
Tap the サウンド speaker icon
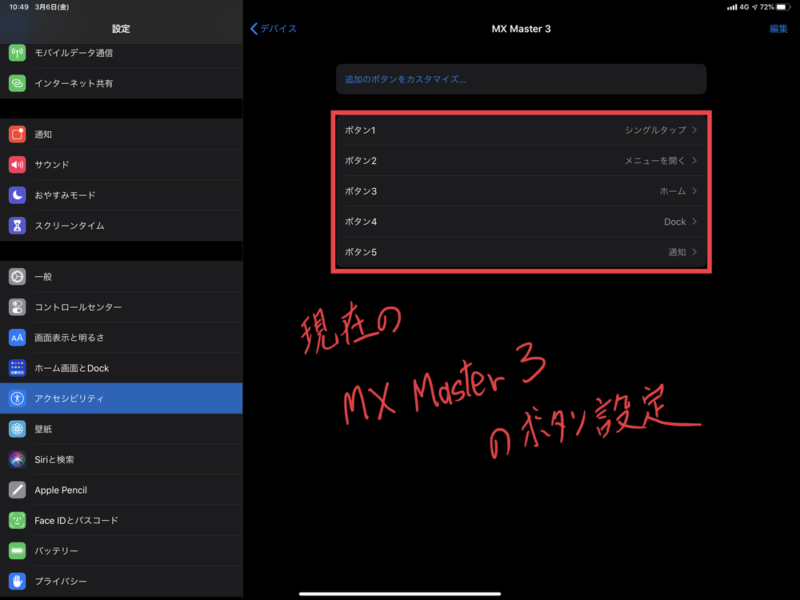[x=17, y=164]
